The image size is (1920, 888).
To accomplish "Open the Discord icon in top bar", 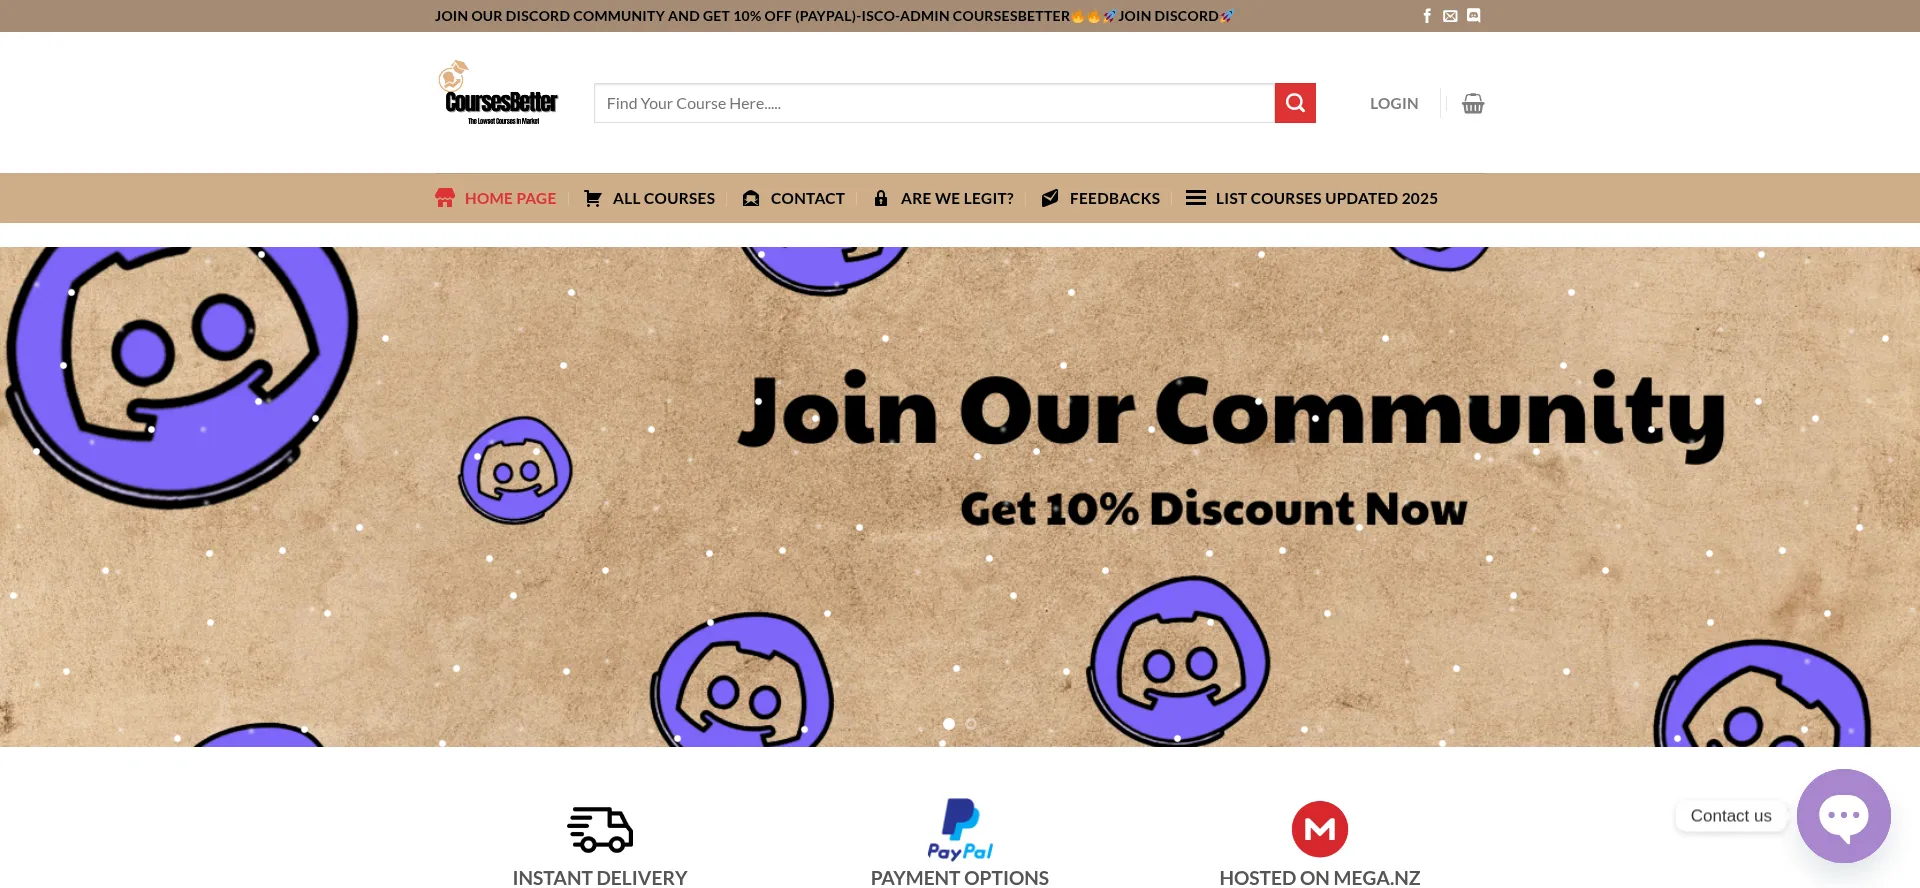I will [1473, 16].
